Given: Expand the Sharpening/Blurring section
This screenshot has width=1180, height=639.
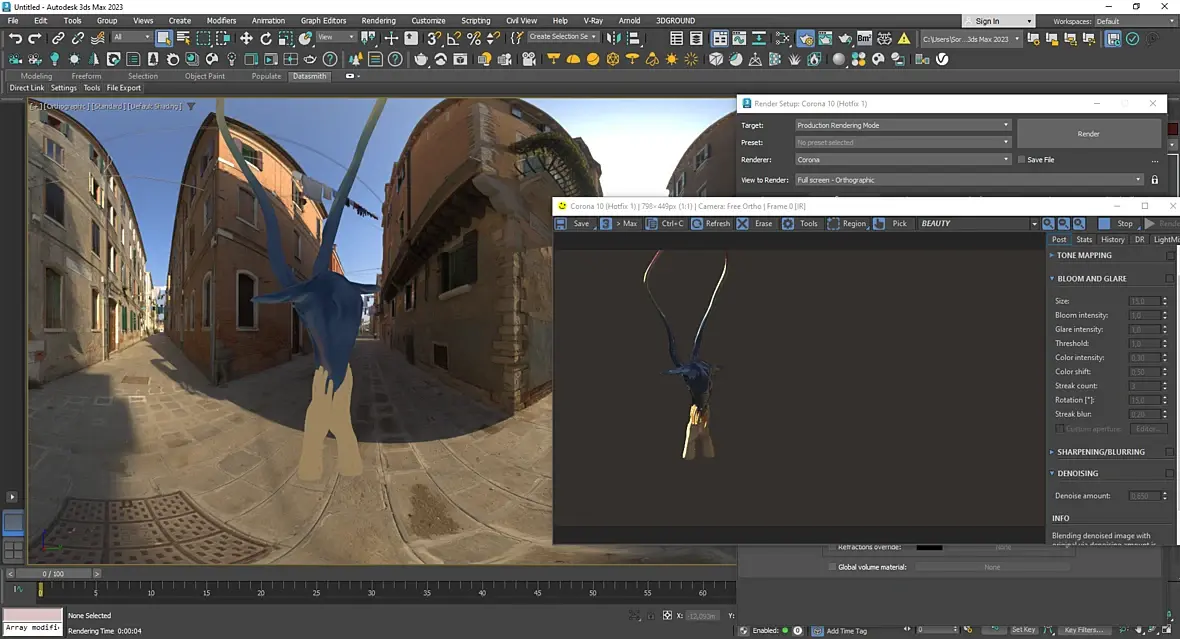Looking at the screenshot, I should pos(1100,452).
